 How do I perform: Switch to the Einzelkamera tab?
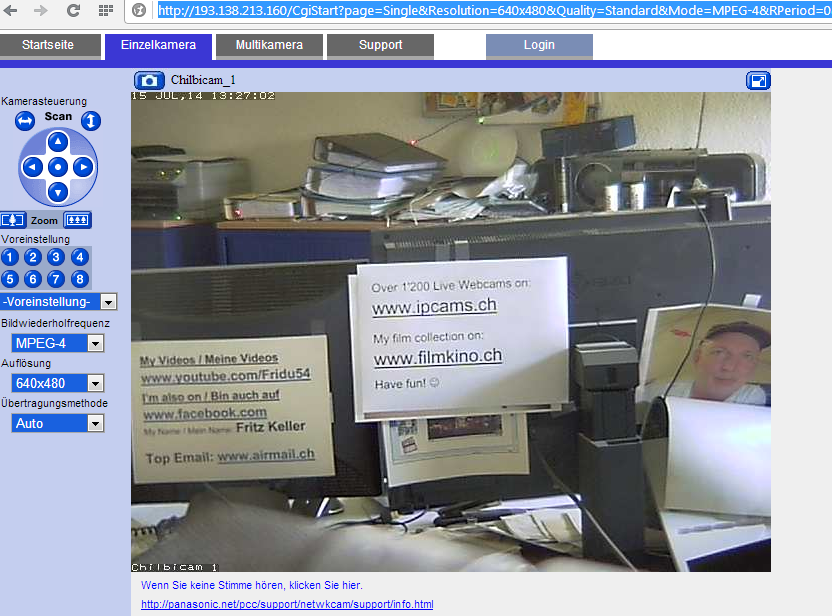tap(158, 46)
